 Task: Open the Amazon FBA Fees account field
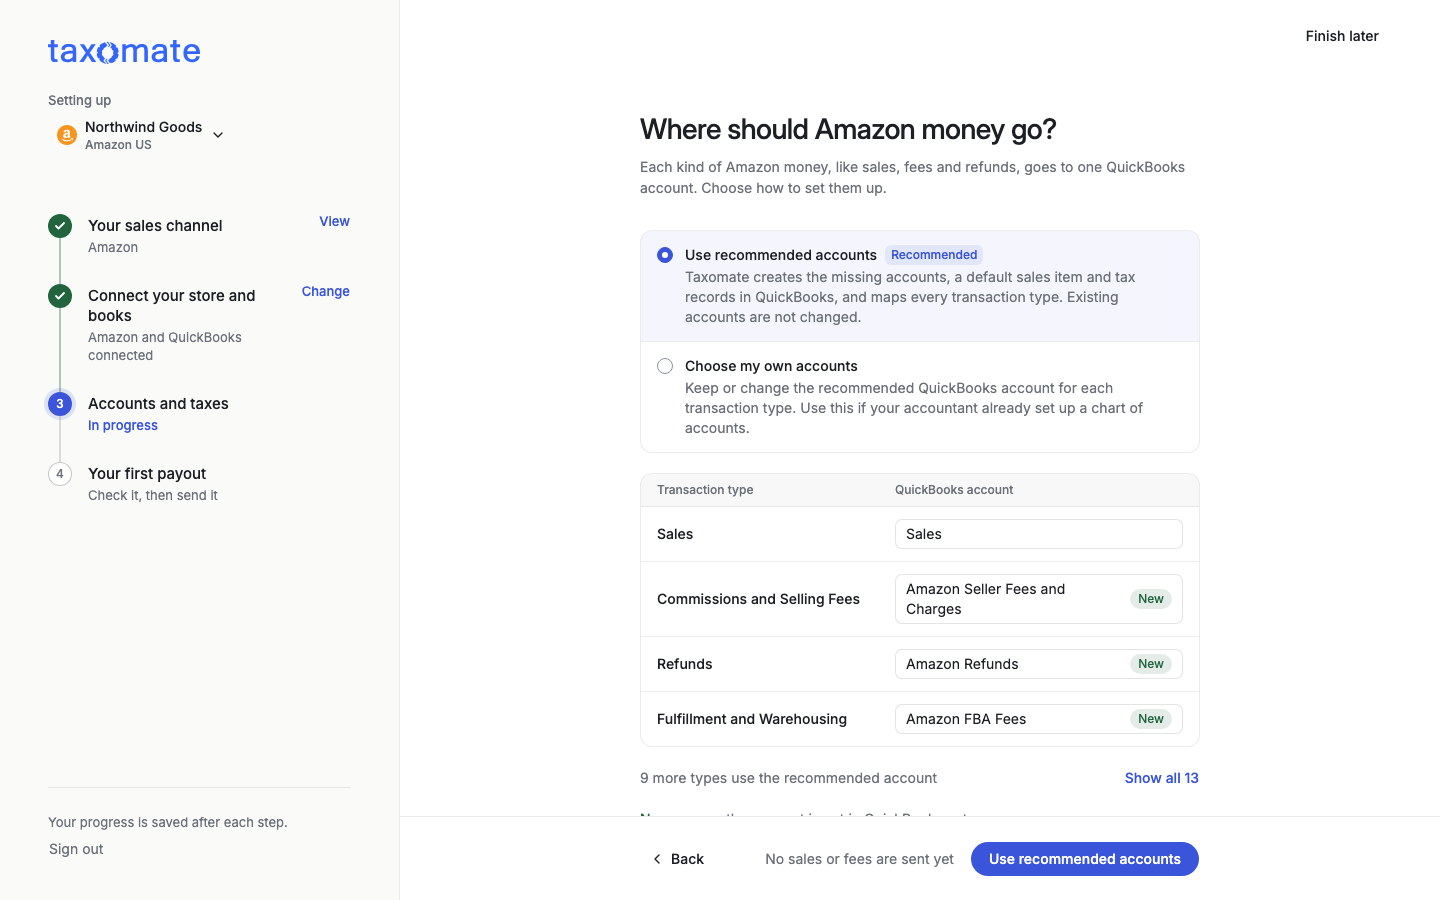pos(1039,719)
